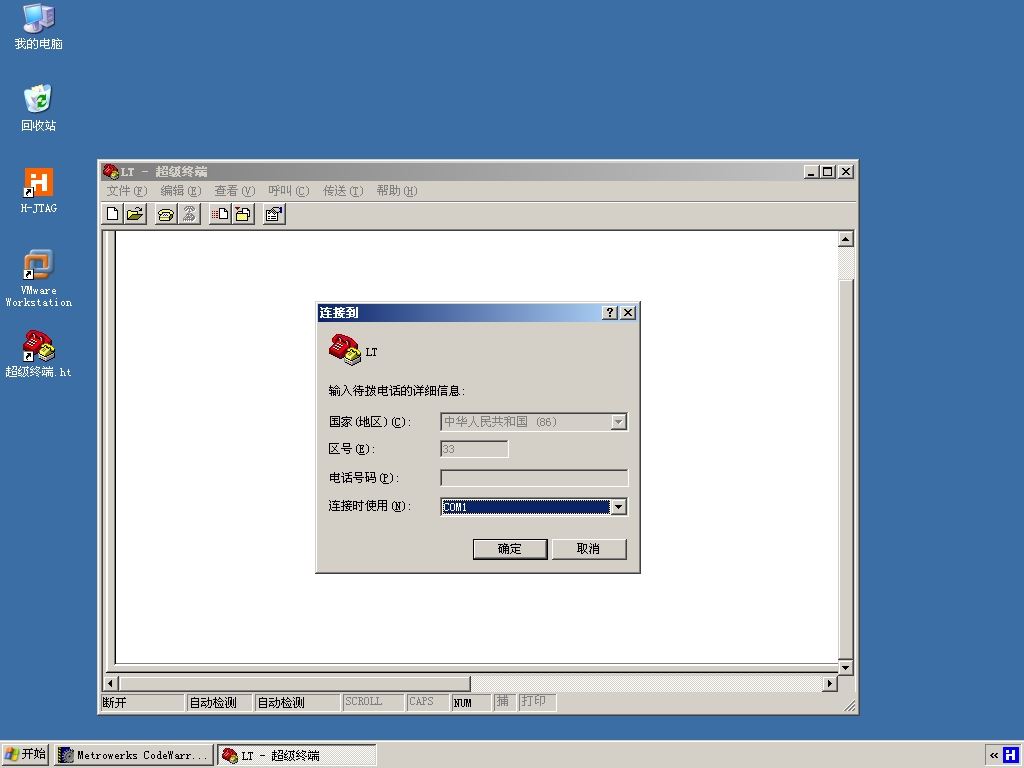1024x768 pixels.
Task: Click the vertical scrollbar down arrow
Action: [846, 667]
